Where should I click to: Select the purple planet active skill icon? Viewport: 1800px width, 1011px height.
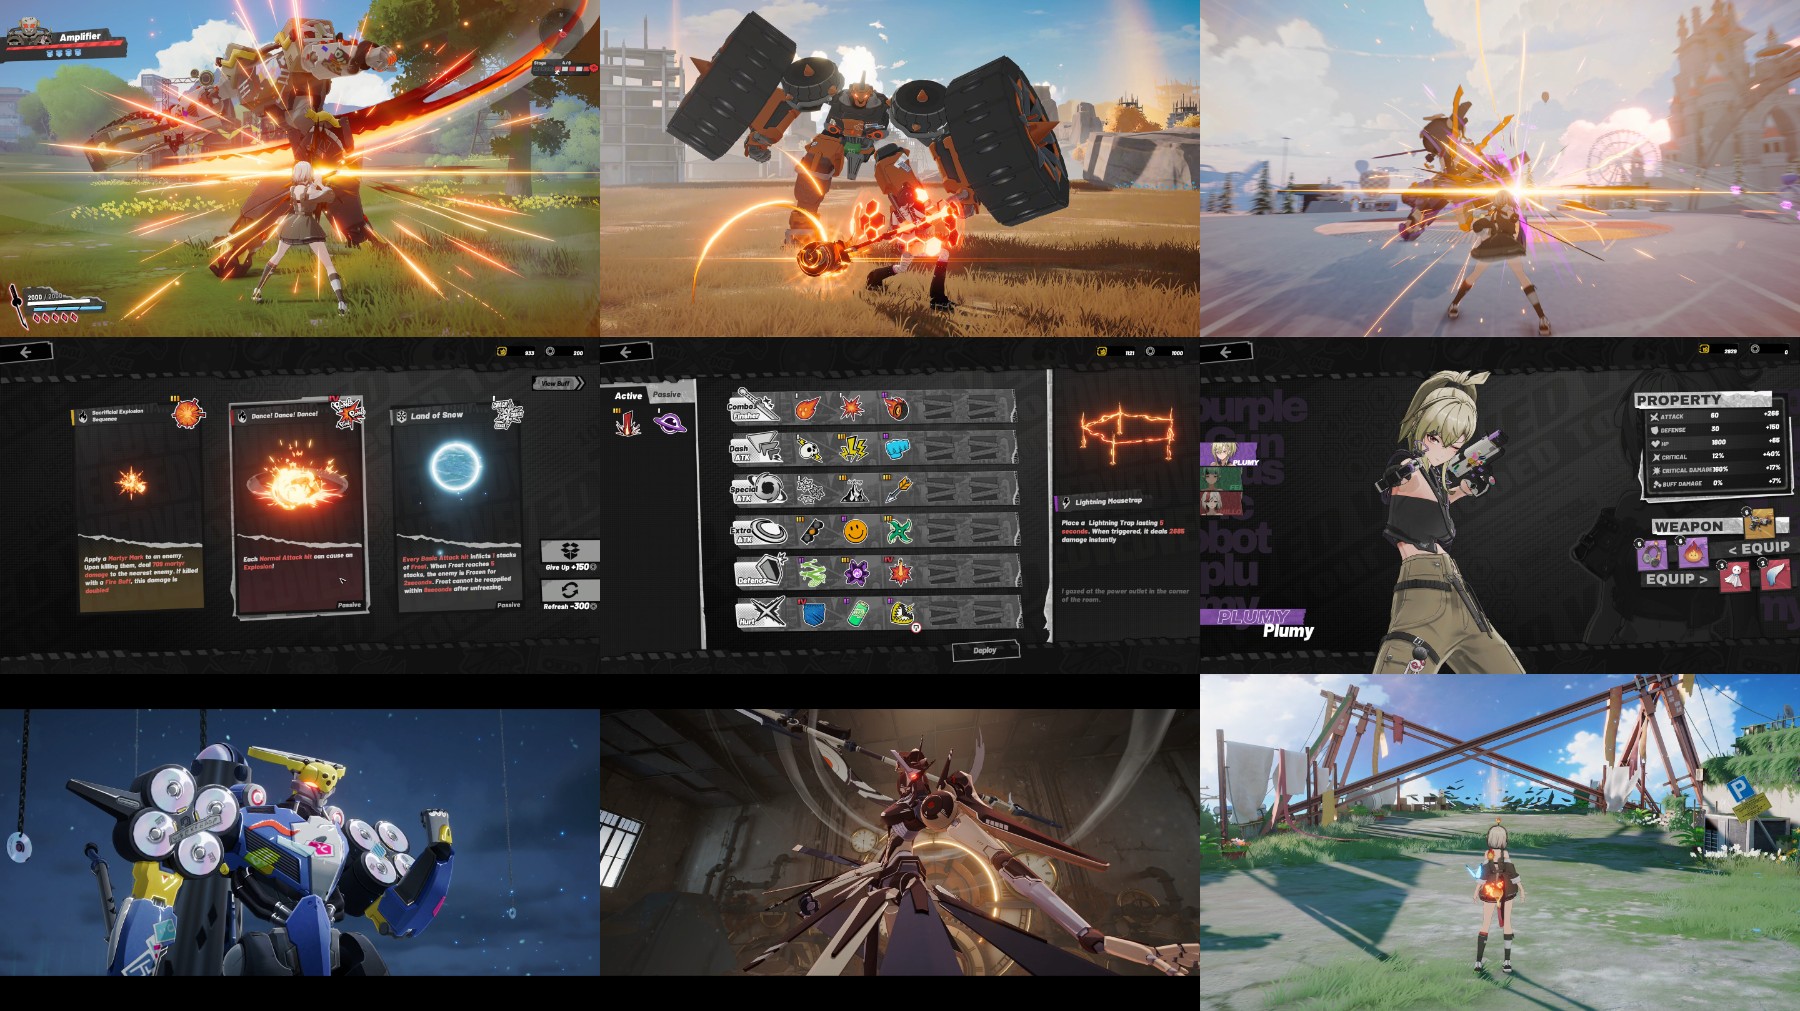(x=669, y=424)
